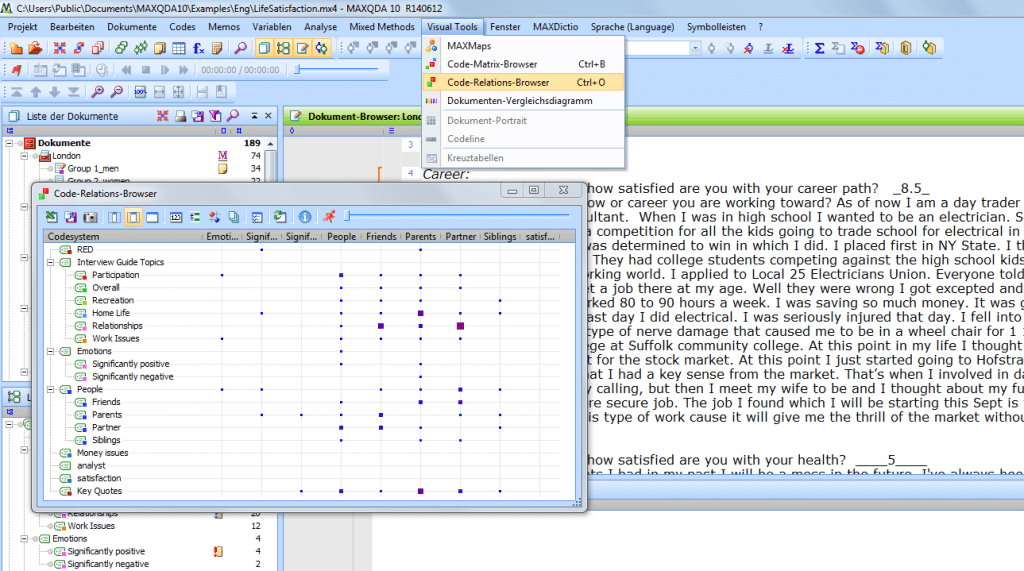This screenshot has height=571, width=1024.
Task: Select Code-Matrix-Browser from Visual Tools menu
Action: click(x=524, y=64)
